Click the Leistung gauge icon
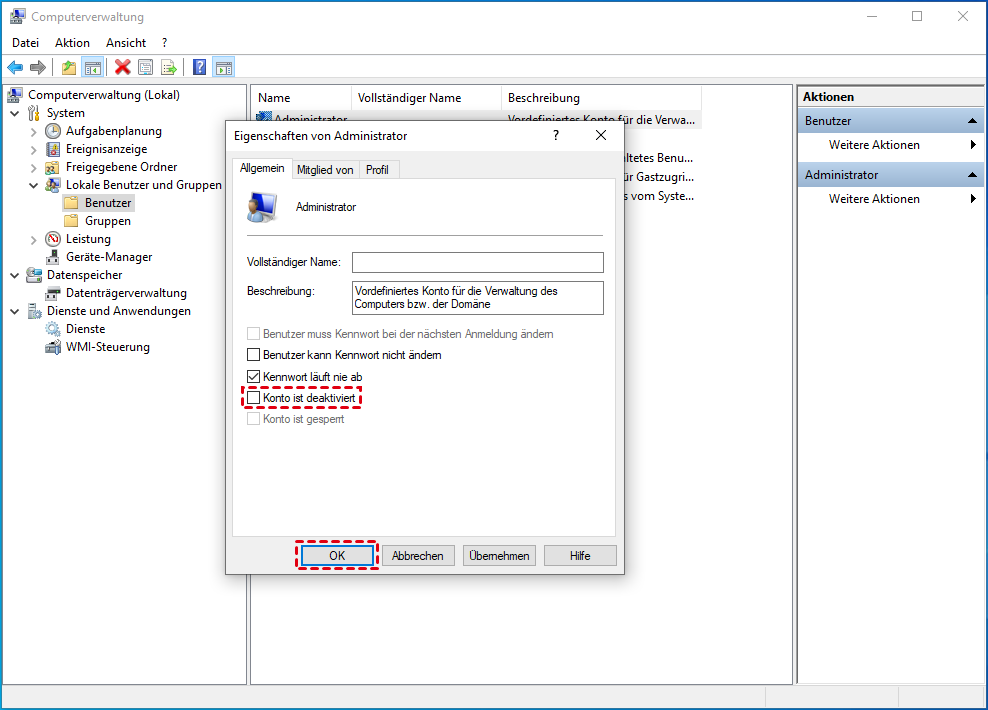 (53, 239)
